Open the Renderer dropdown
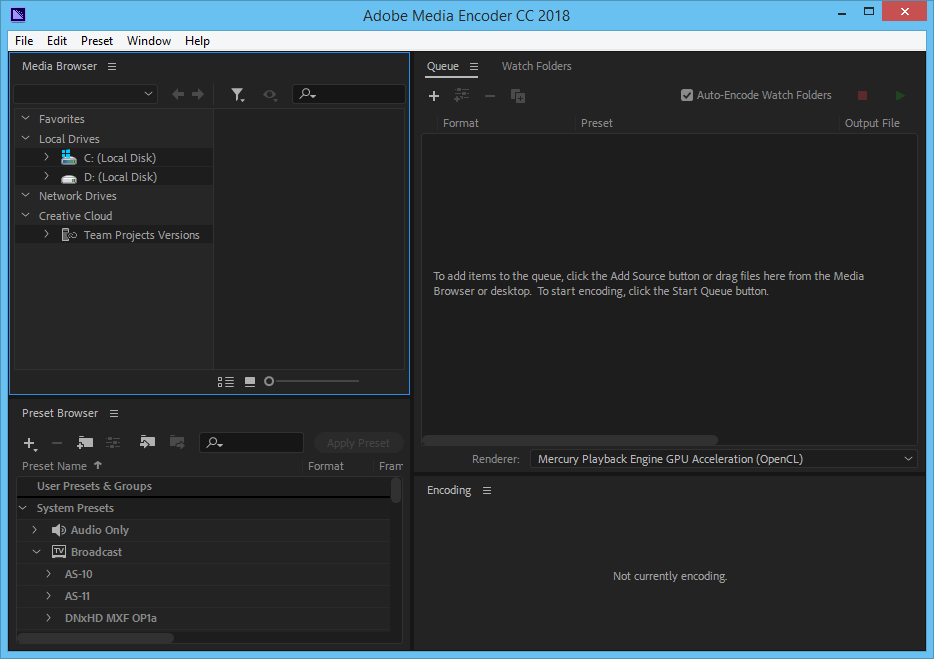 tap(723, 459)
